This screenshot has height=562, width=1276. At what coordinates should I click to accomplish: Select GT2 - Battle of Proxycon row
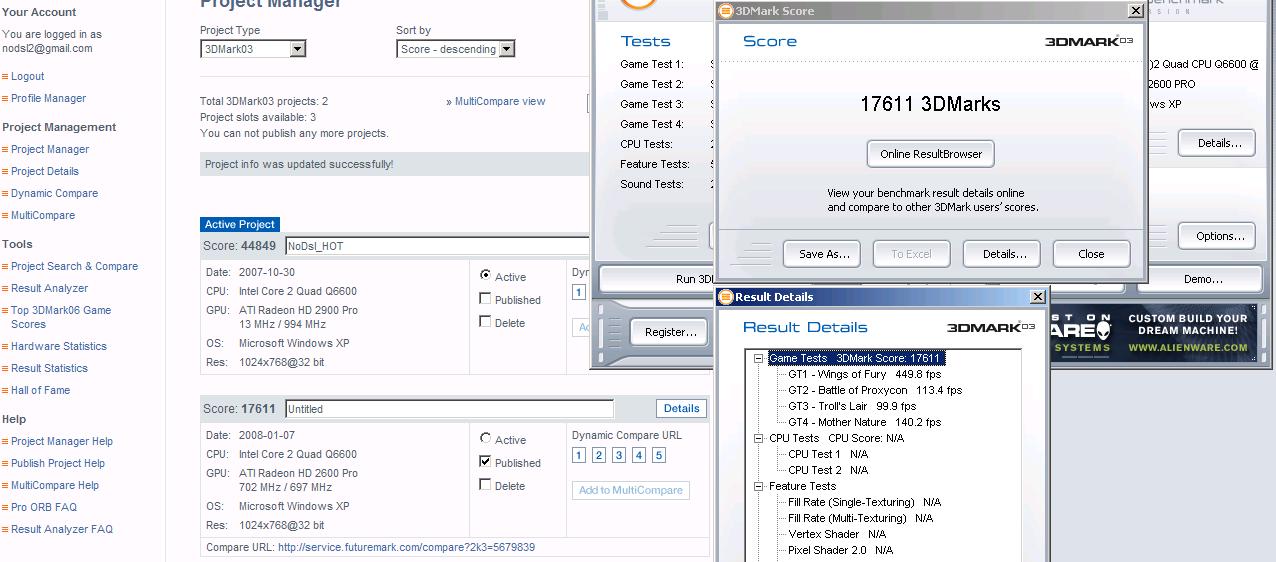[875, 390]
